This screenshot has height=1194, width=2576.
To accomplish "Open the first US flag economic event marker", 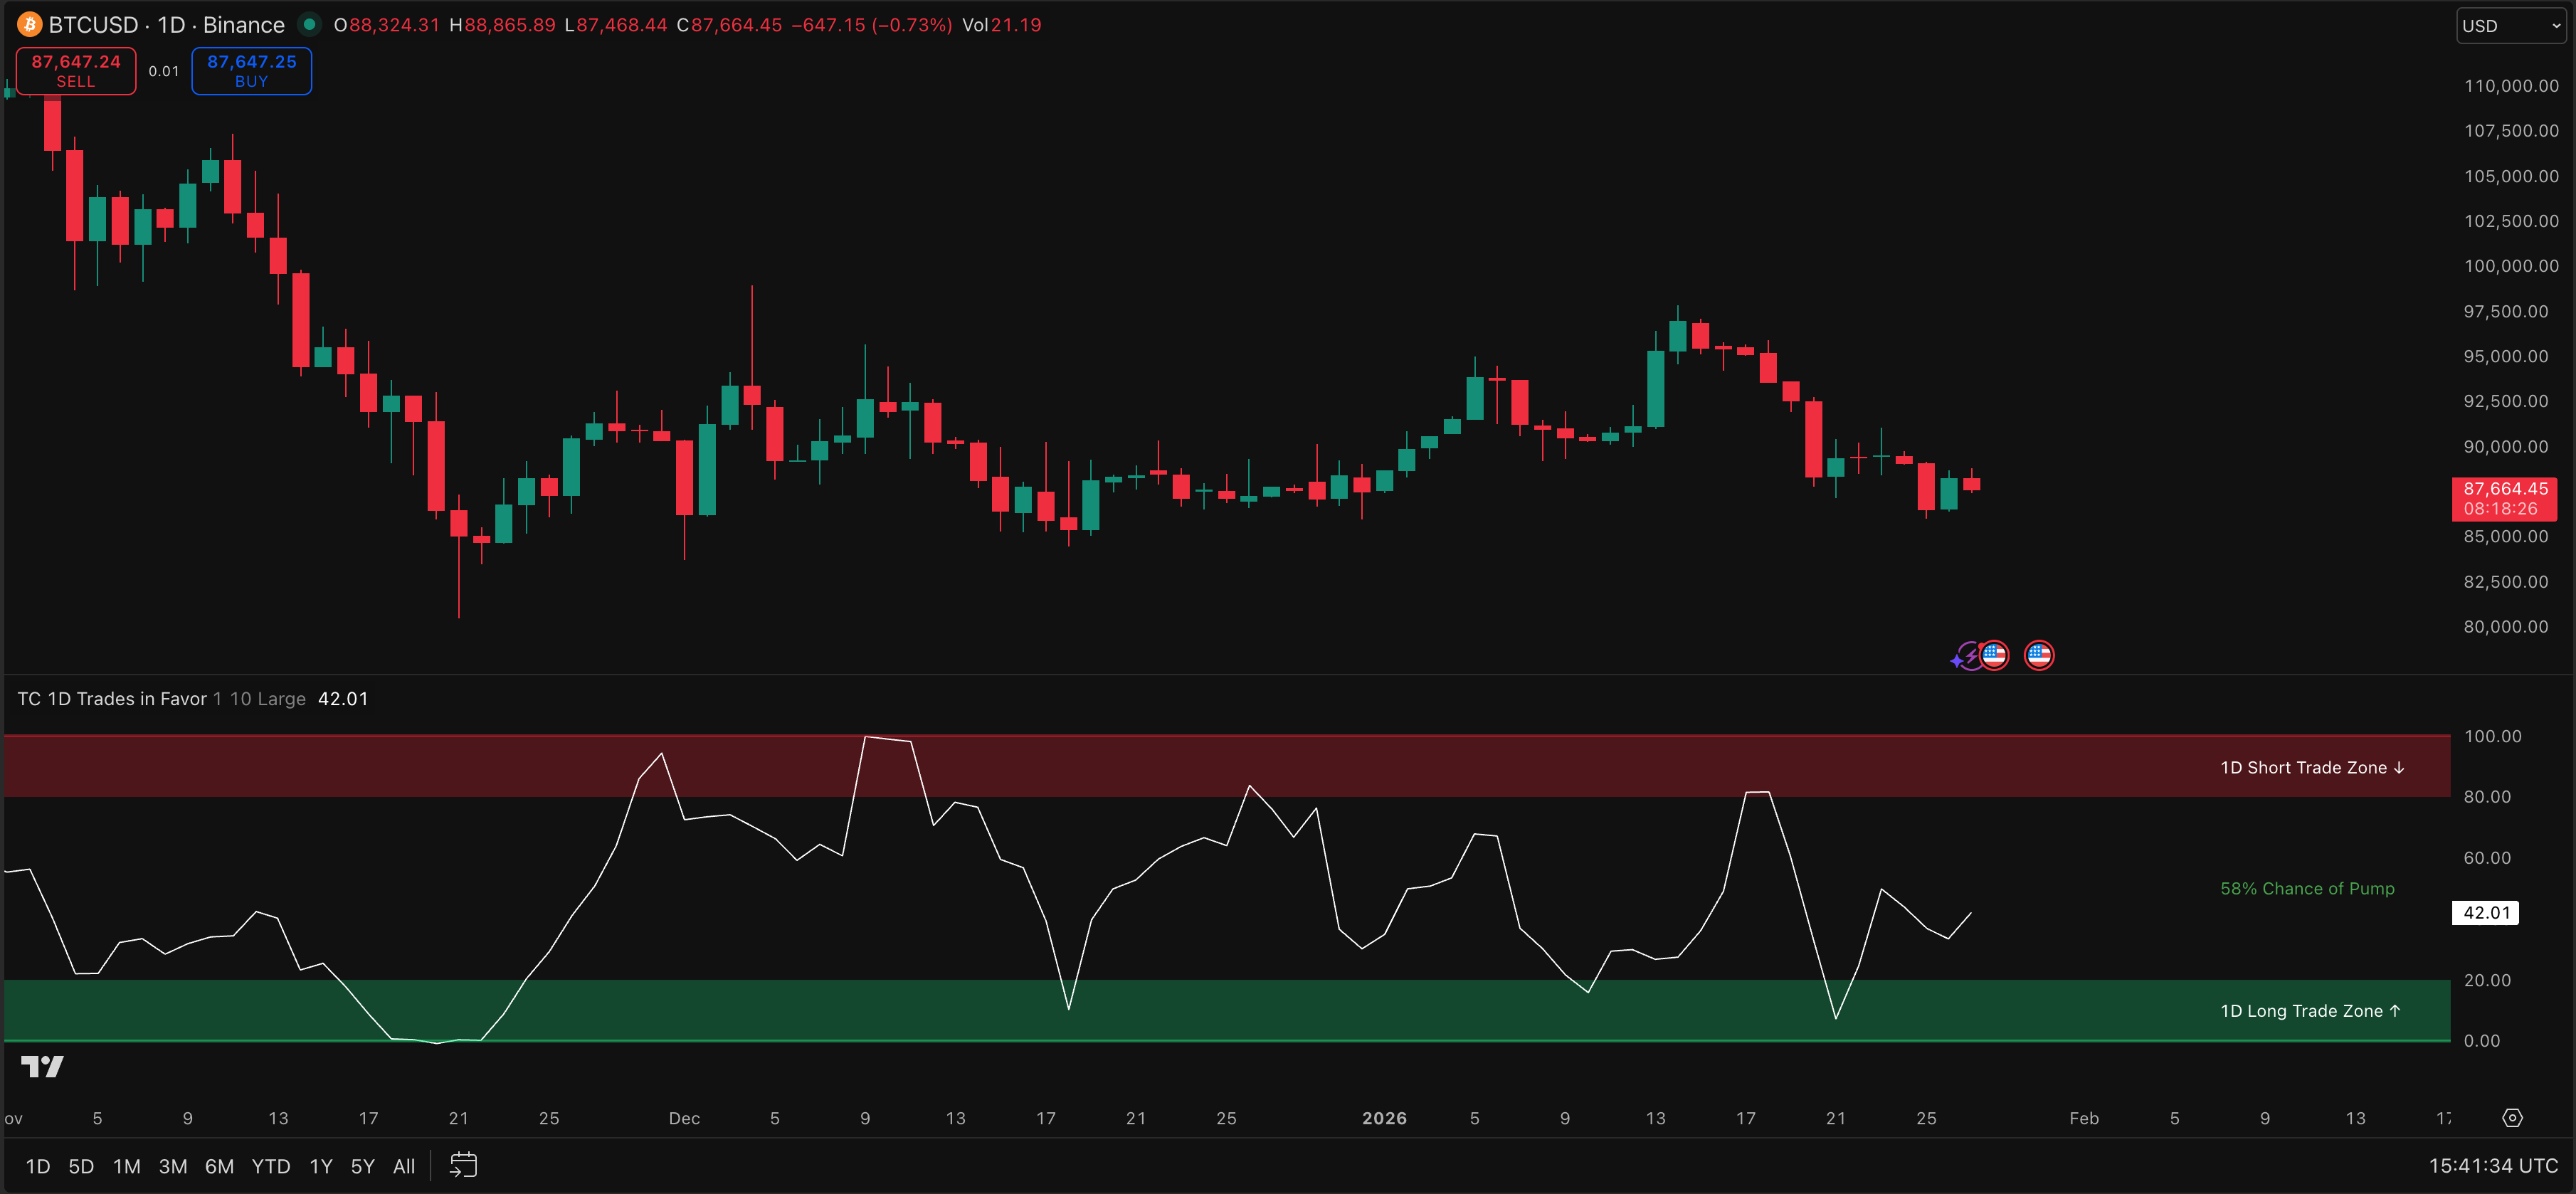I will [1995, 655].
